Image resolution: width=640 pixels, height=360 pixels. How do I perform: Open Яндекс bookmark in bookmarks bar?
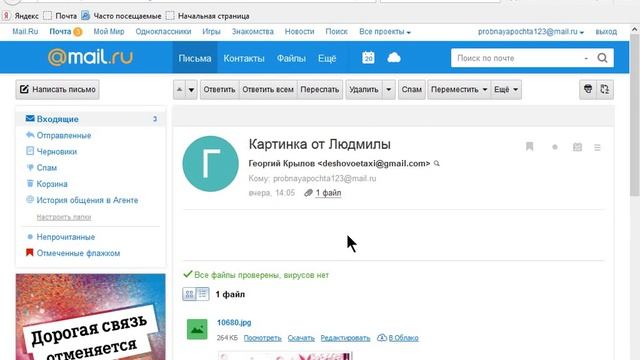click(21, 16)
